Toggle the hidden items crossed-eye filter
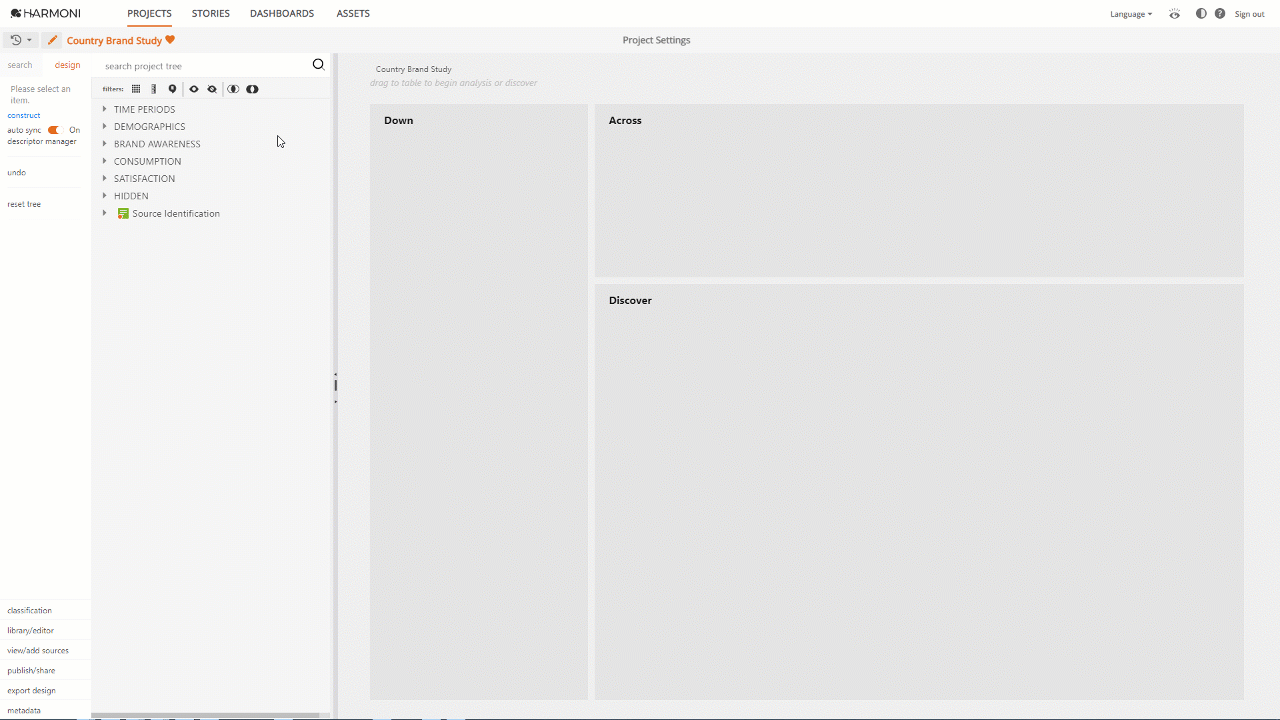 [x=212, y=89]
